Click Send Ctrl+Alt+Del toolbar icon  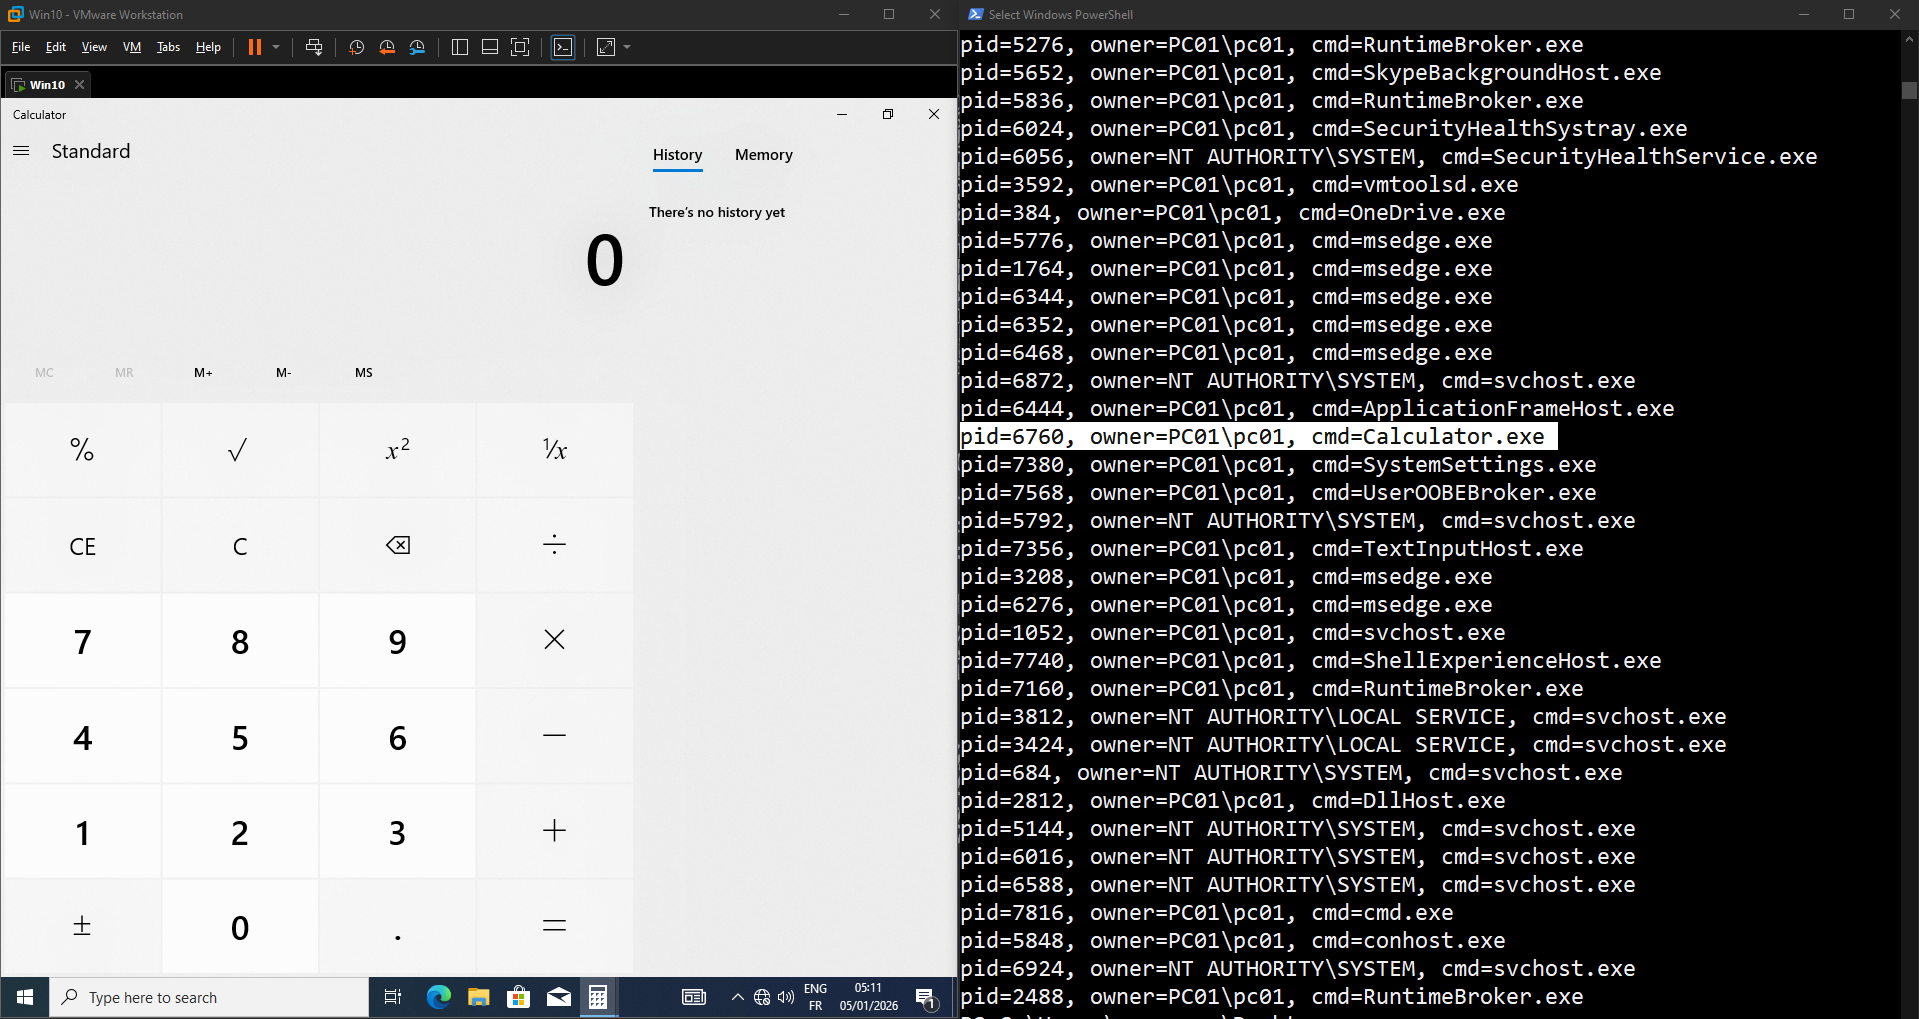point(314,47)
